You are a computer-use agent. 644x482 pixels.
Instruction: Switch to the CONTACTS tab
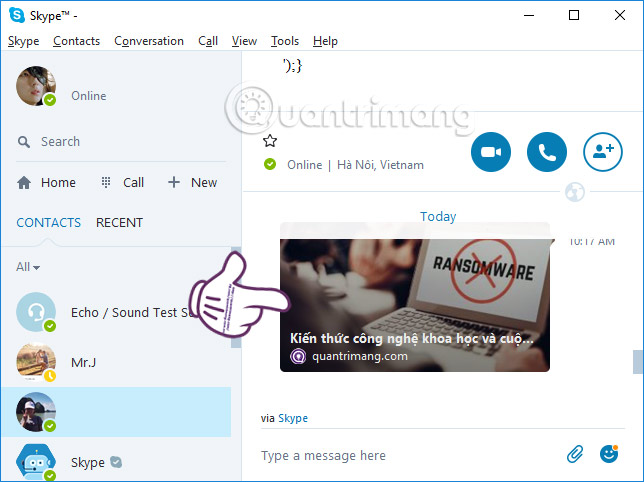48,223
